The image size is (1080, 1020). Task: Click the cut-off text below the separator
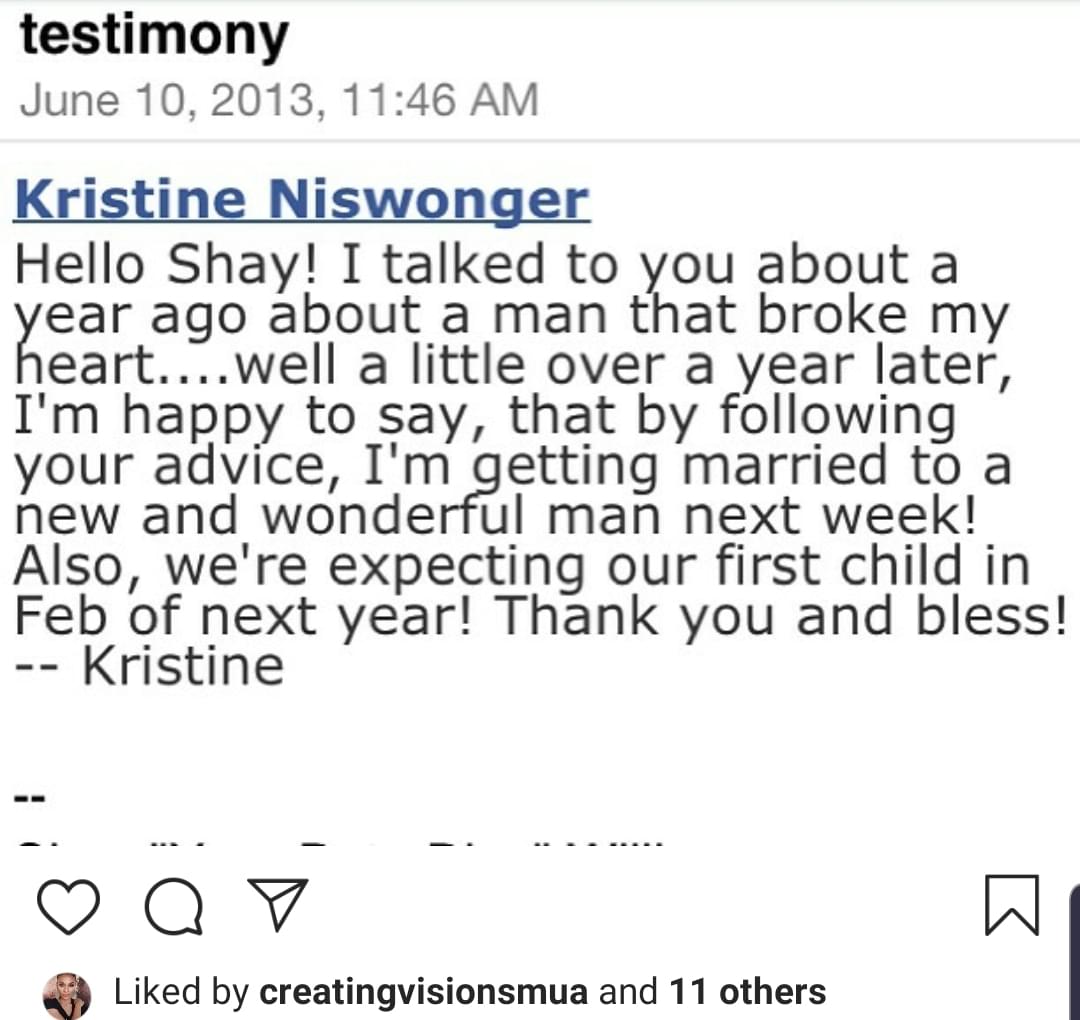click(x=339, y=842)
